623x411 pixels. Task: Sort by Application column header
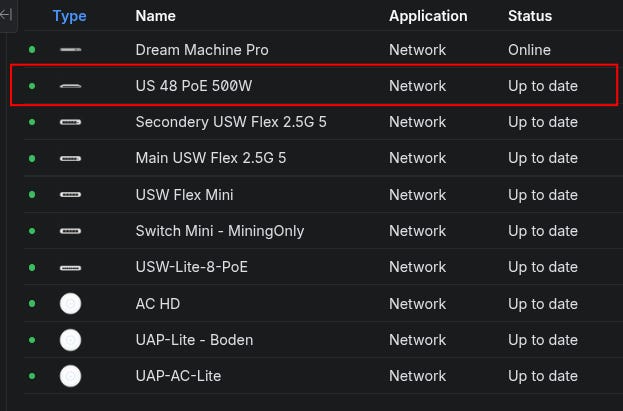click(428, 16)
